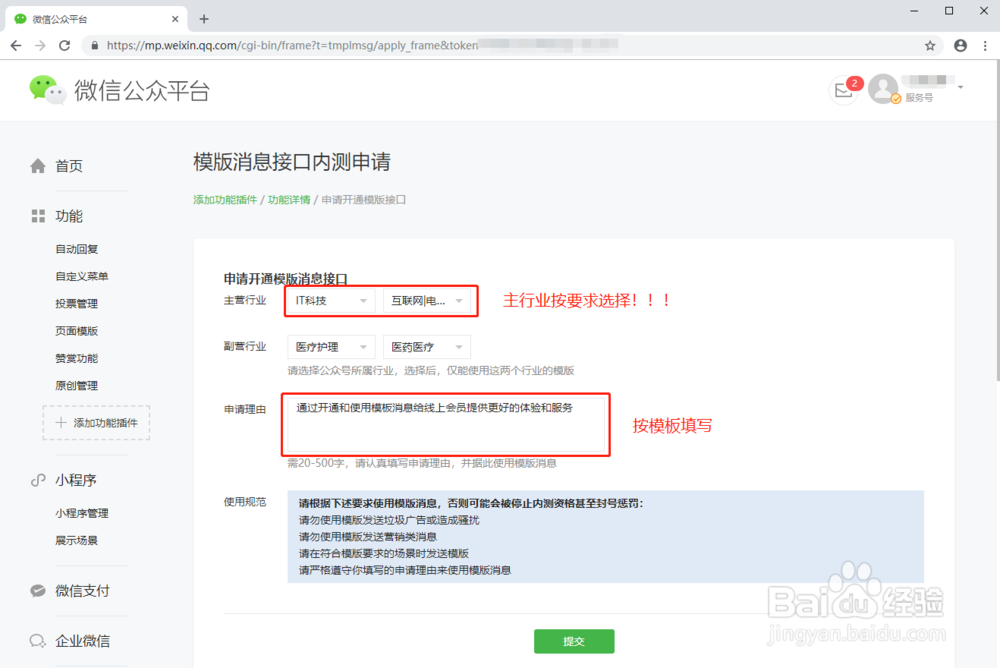The width and height of the screenshot is (1000, 668).
Task: Click 功能详情 breadcrumb link
Action: point(289,200)
